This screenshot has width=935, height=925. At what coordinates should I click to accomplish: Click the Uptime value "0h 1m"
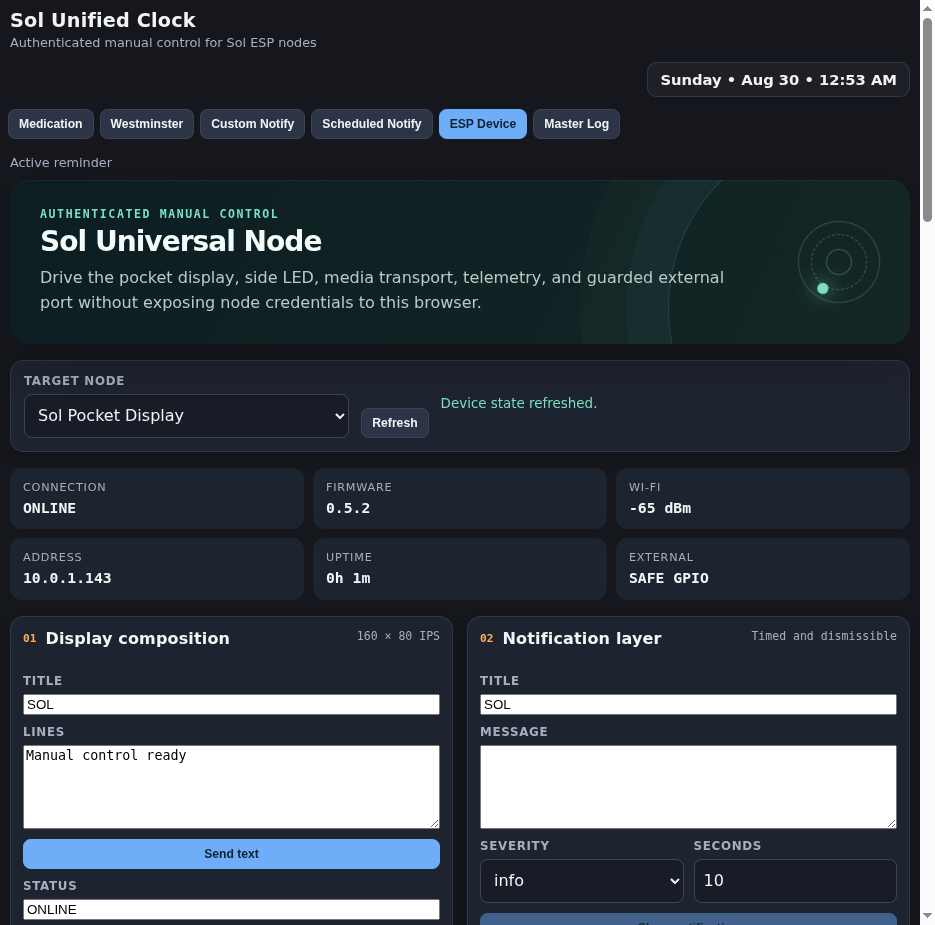point(348,578)
